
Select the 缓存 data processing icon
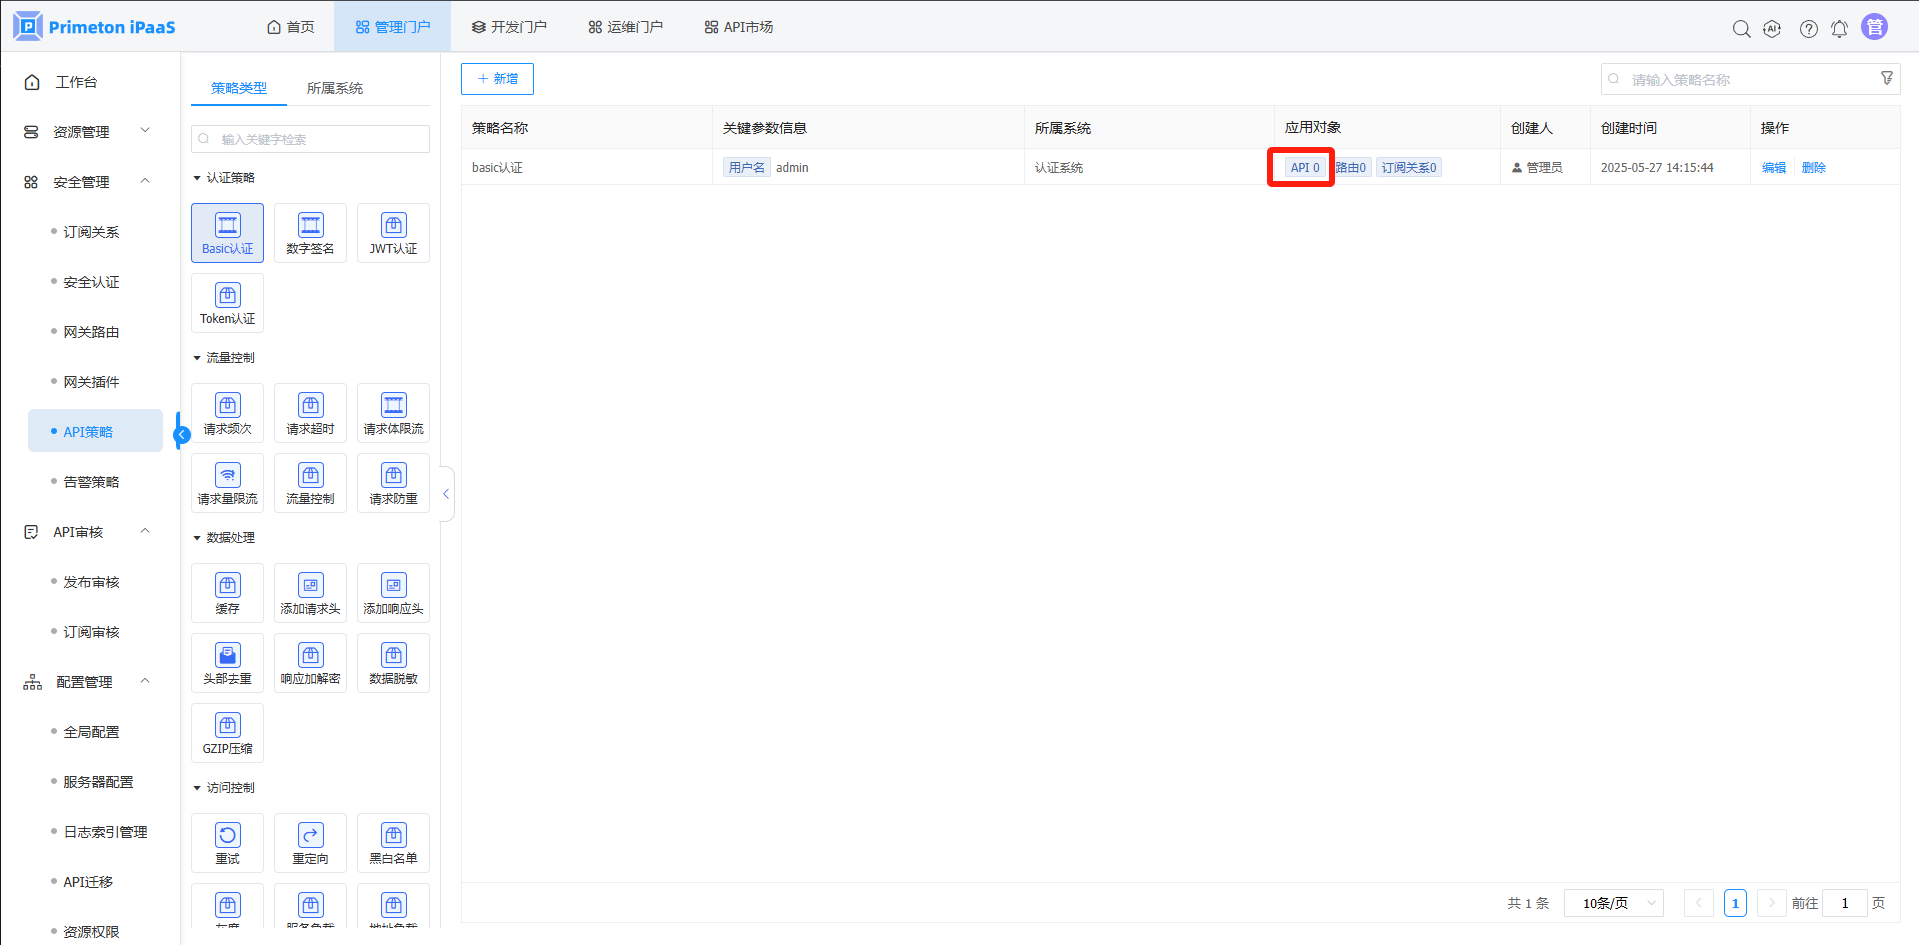227,593
